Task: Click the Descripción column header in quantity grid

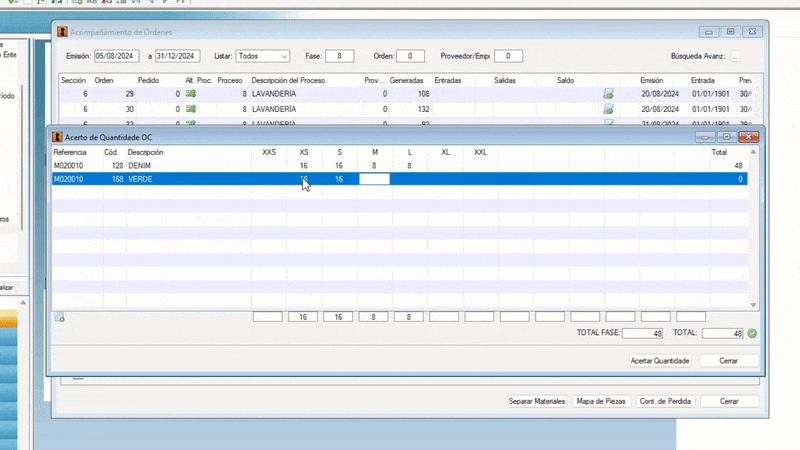Action: tap(145, 152)
